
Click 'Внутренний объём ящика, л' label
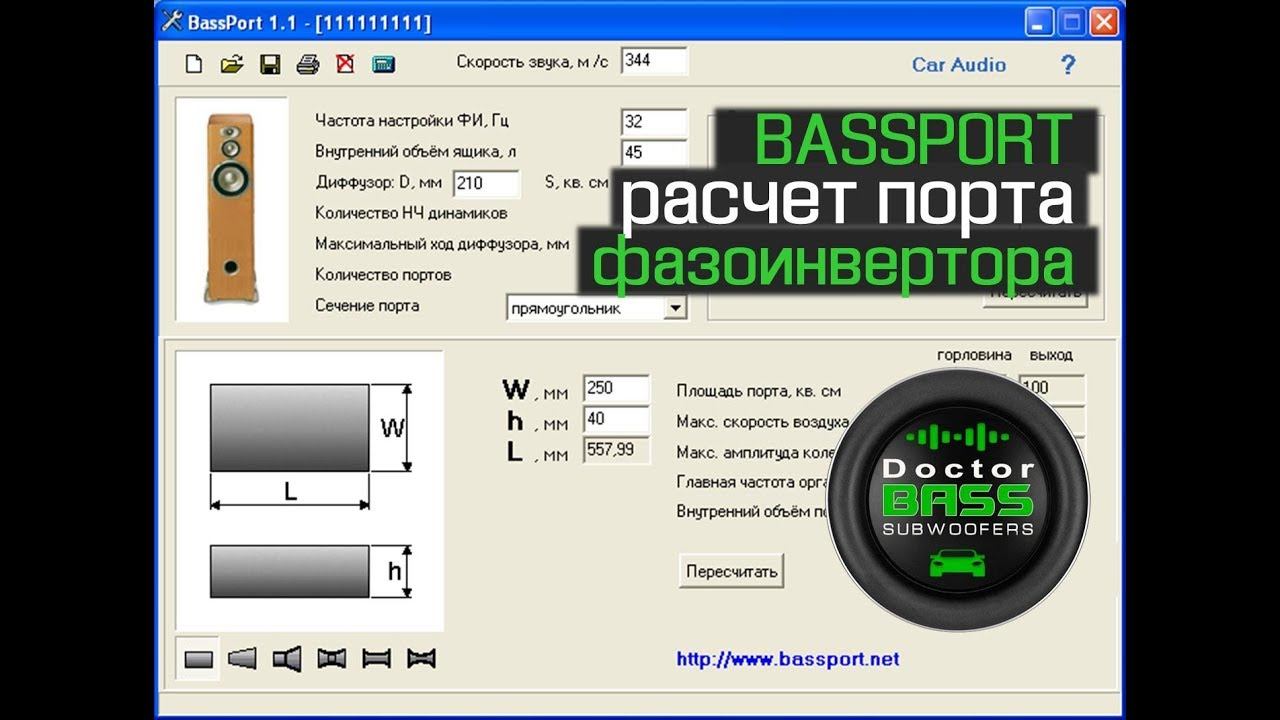(416, 152)
